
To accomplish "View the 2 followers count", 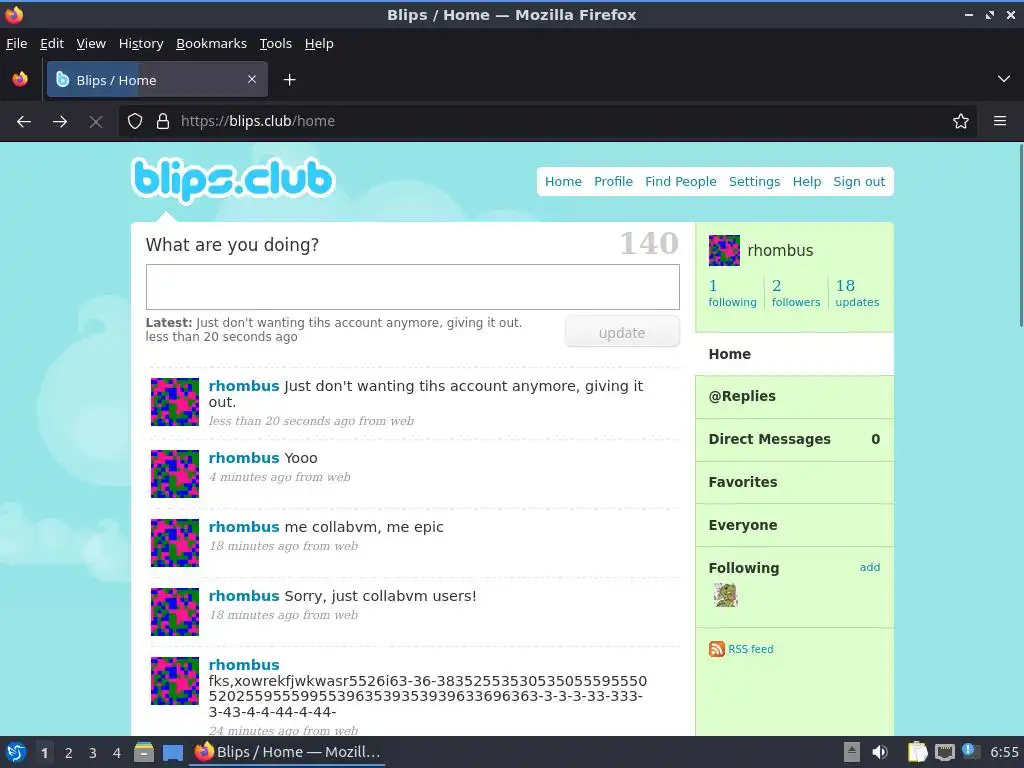I will (795, 293).
